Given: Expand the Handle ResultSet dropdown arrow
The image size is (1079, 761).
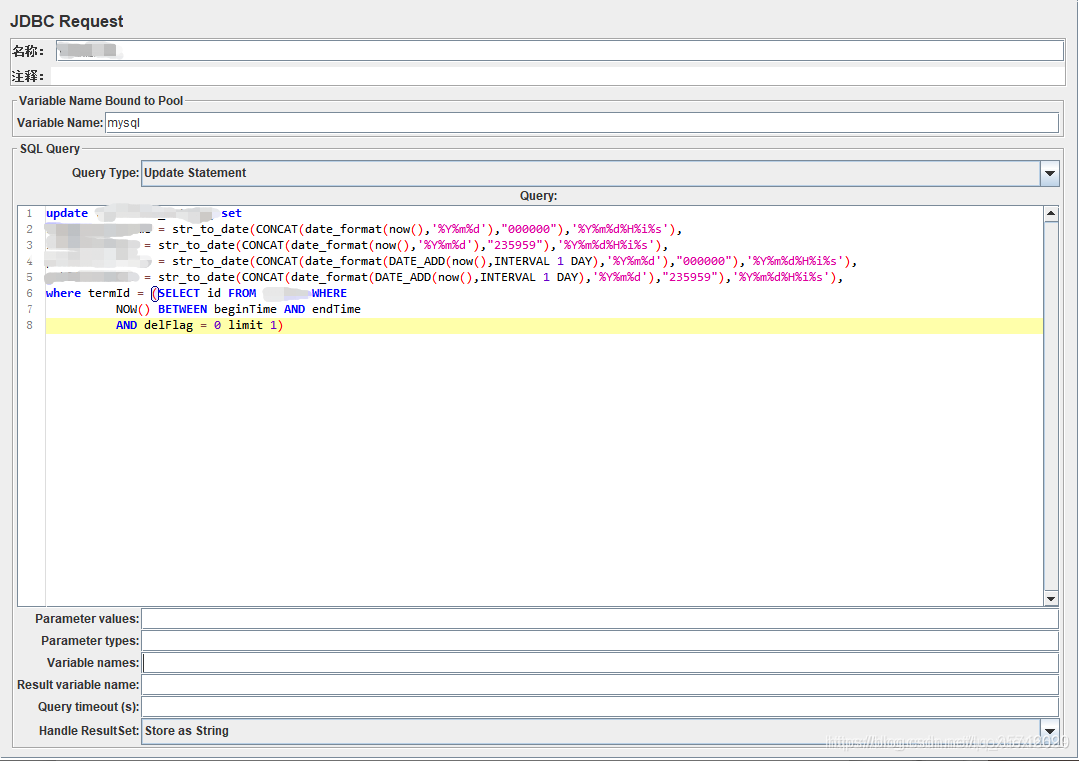Looking at the screenshot, I should coord(1049,731).
